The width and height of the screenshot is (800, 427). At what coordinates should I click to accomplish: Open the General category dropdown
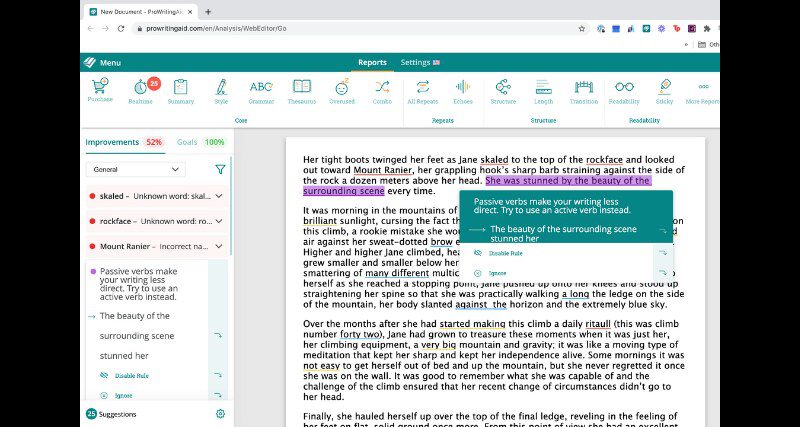136,169
